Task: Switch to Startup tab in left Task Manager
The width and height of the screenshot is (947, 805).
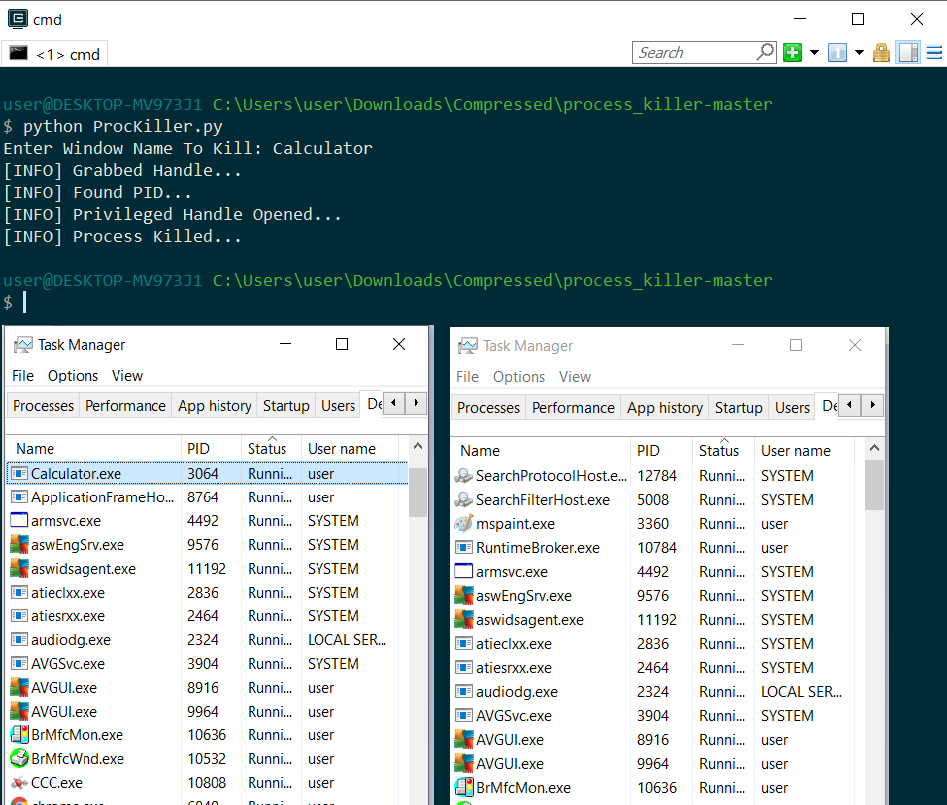Action: pyautogui.click(x=286, y=406)
